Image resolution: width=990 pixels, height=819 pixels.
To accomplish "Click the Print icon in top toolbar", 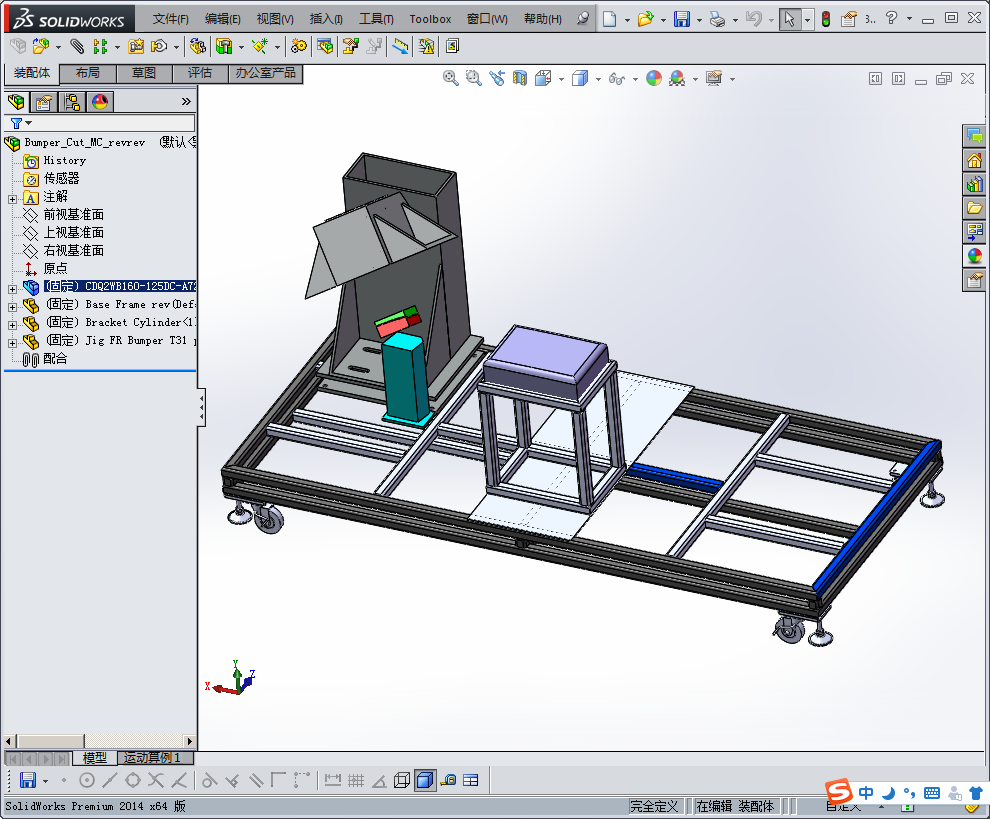I will point(717,19).
